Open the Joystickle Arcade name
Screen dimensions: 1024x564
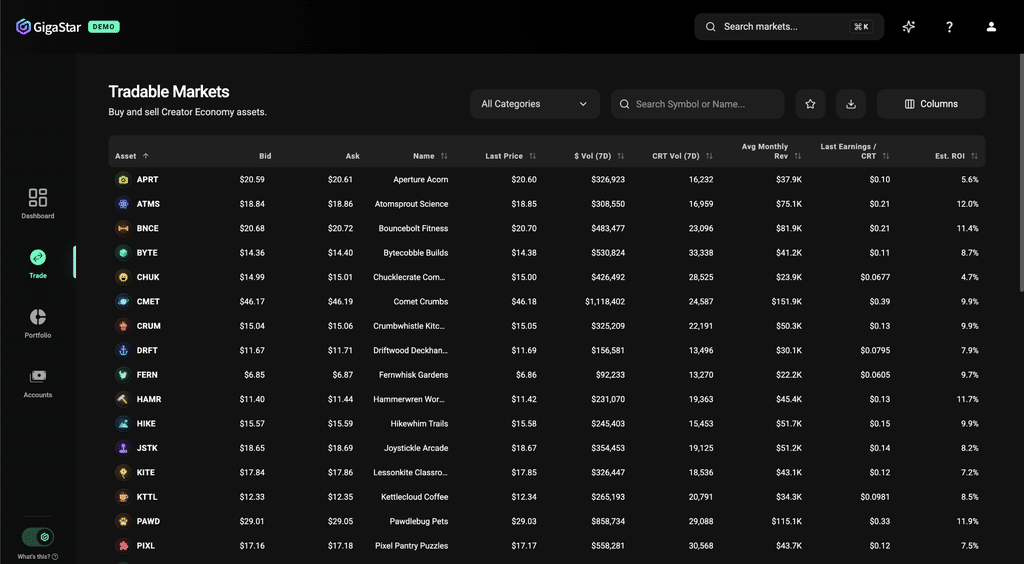click(x=416, y=448)
